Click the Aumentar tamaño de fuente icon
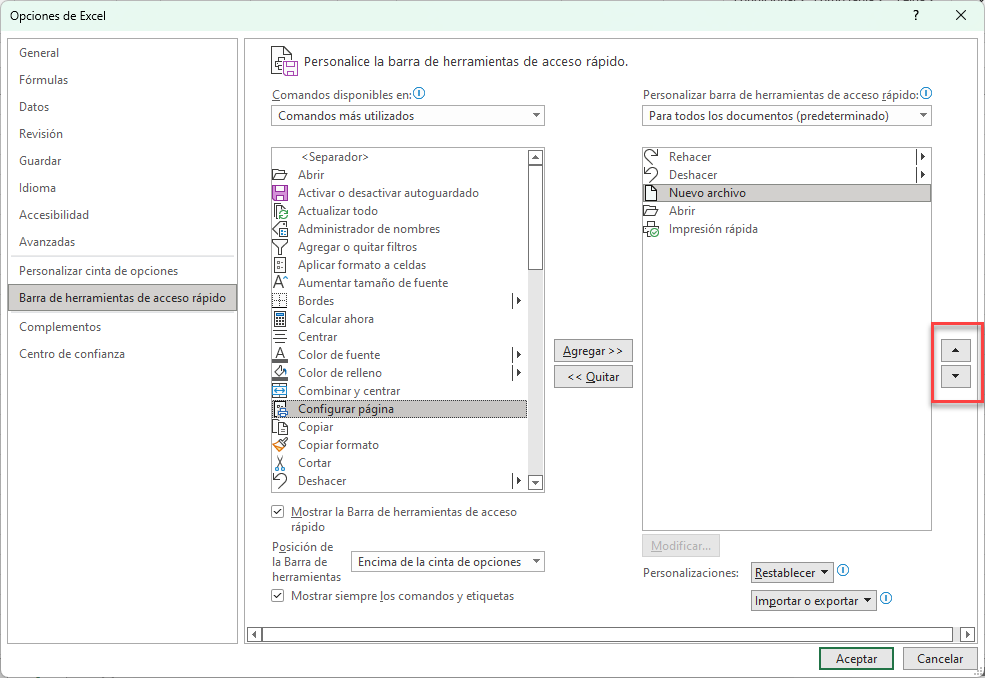Image resolution: width=985 pixels, height=678 pixels. (280, 283)
